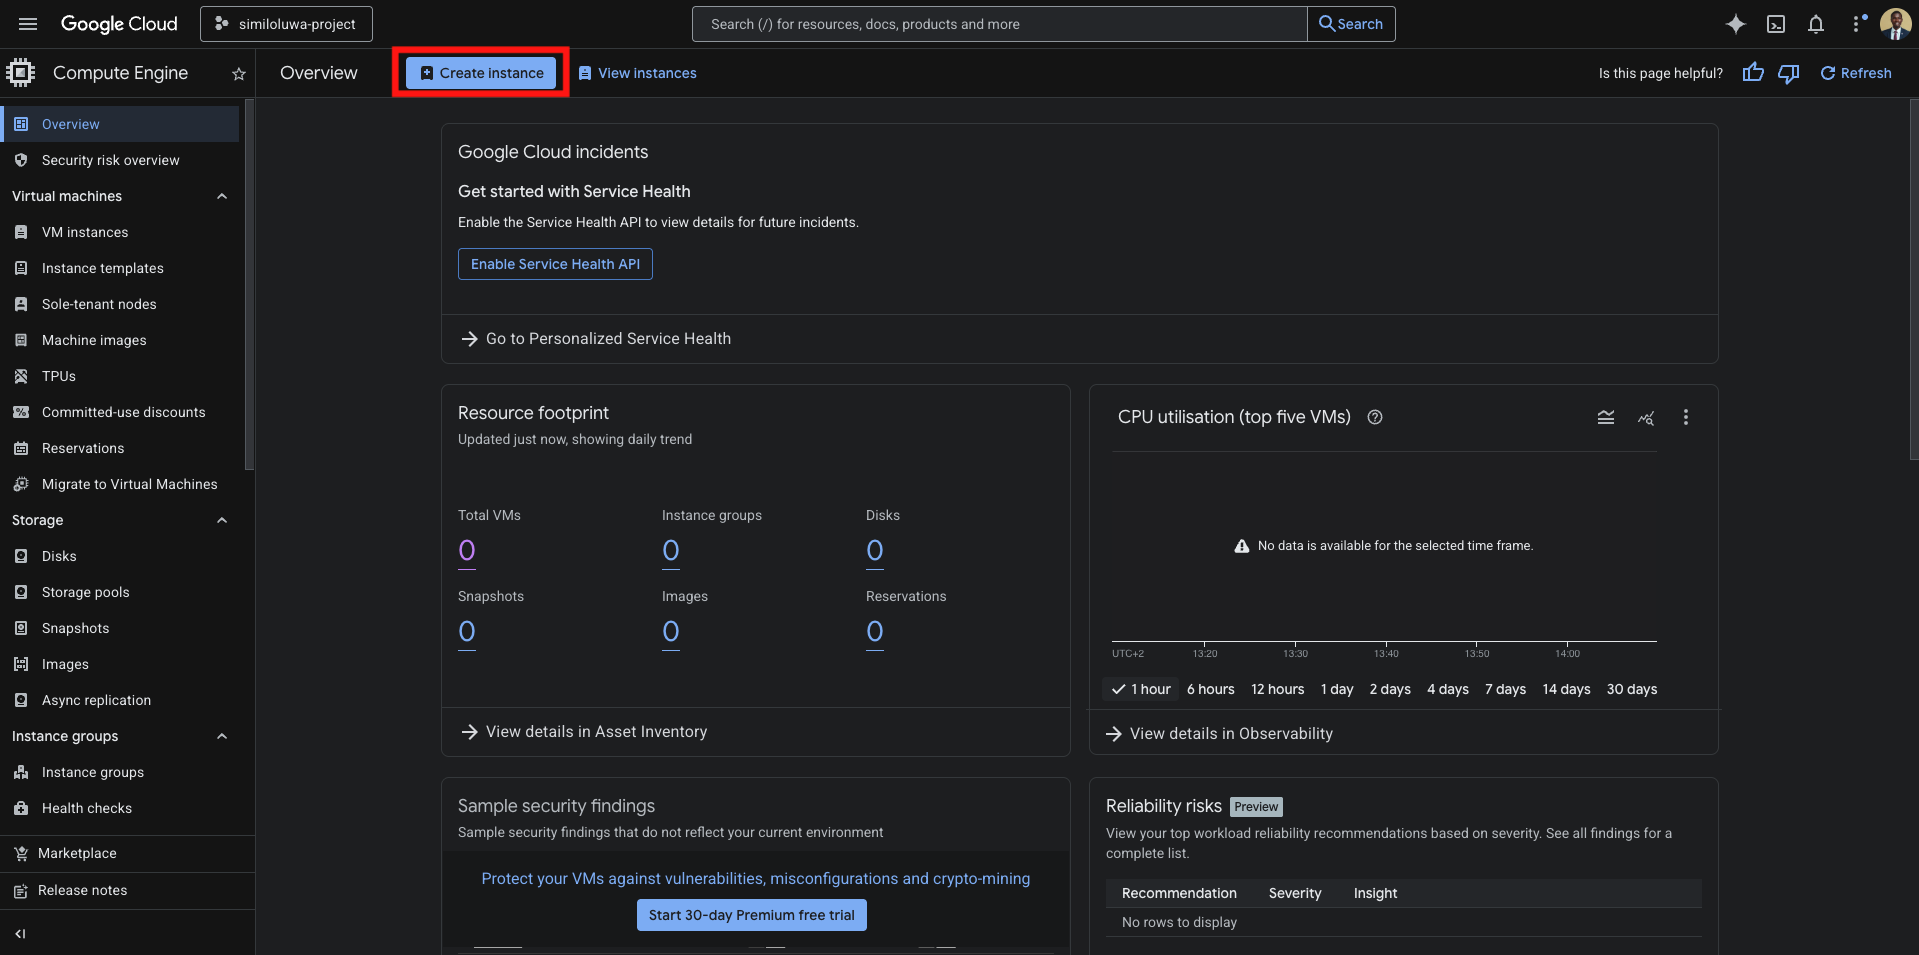The width and height of the screenshot is (1919, 955).
Task: Select the 6 hours time range
Action: [1210, 689]
